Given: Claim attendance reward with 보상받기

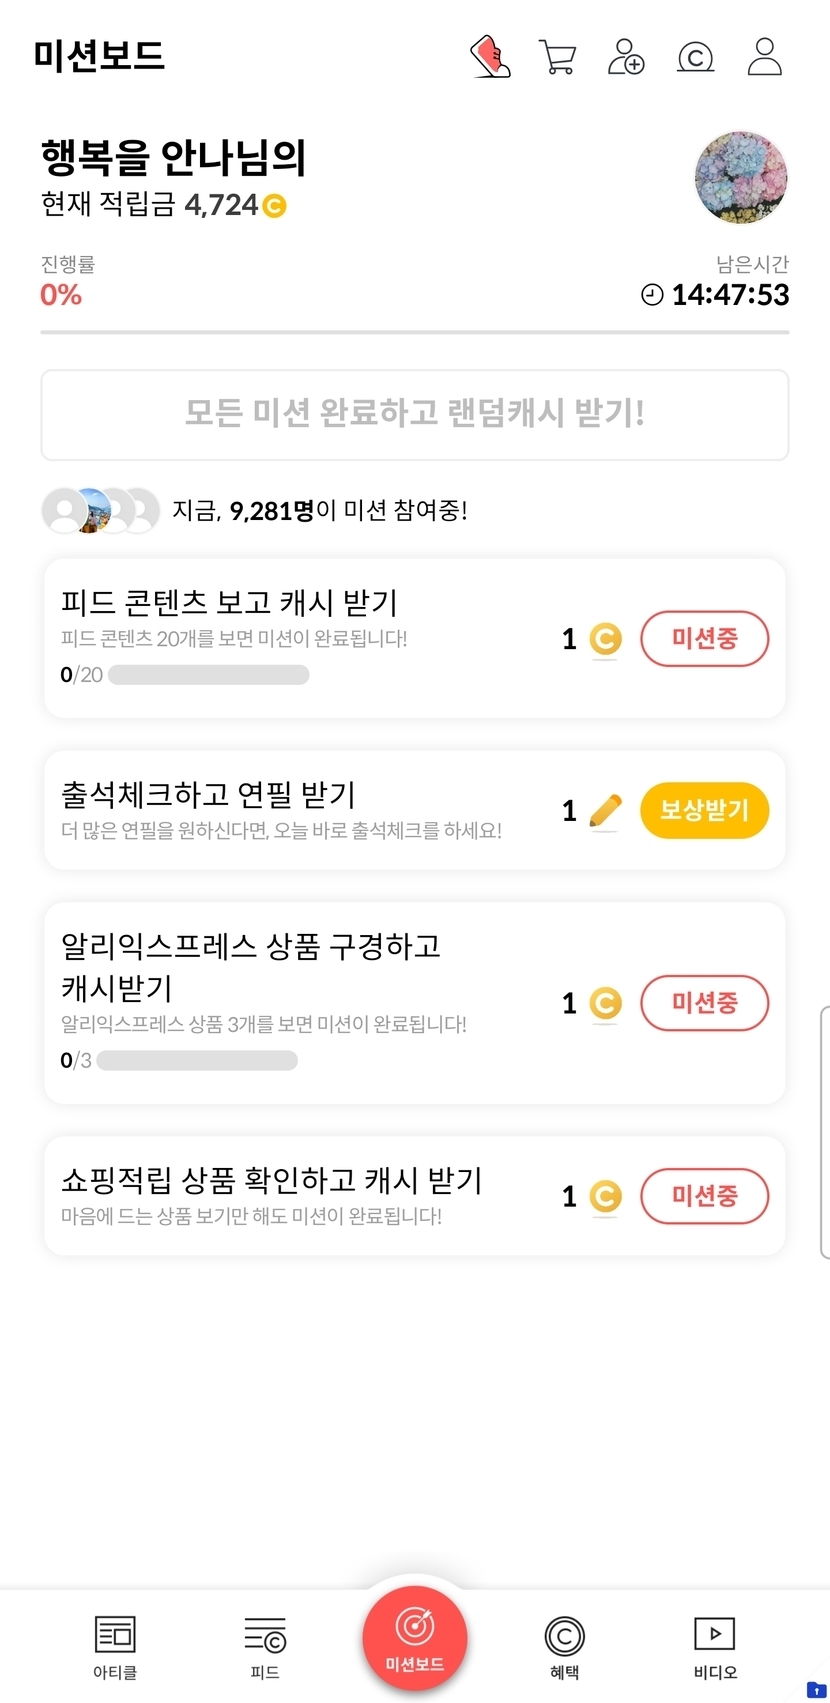Looking at the screenshot, I should pyautogui.click(x=704, y=810).
